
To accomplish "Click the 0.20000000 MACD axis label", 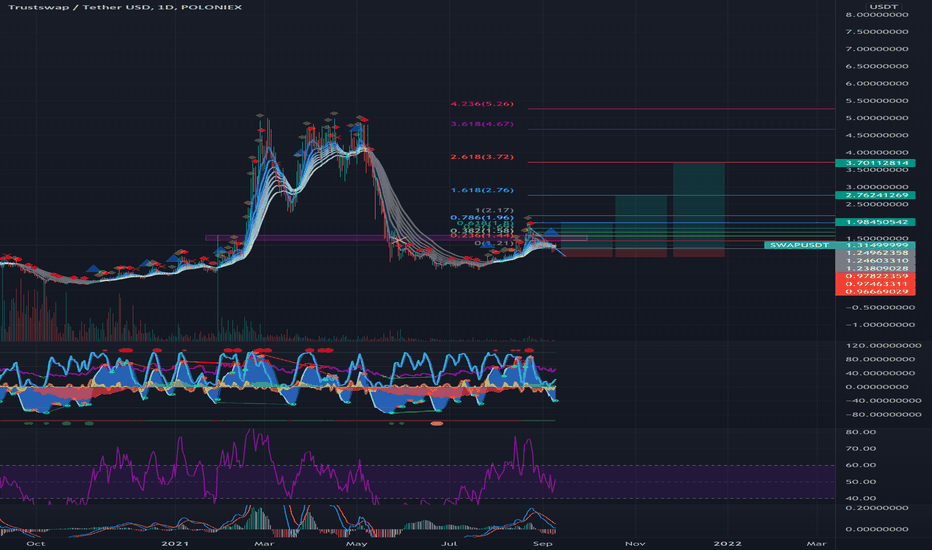I will click(877, 508).
